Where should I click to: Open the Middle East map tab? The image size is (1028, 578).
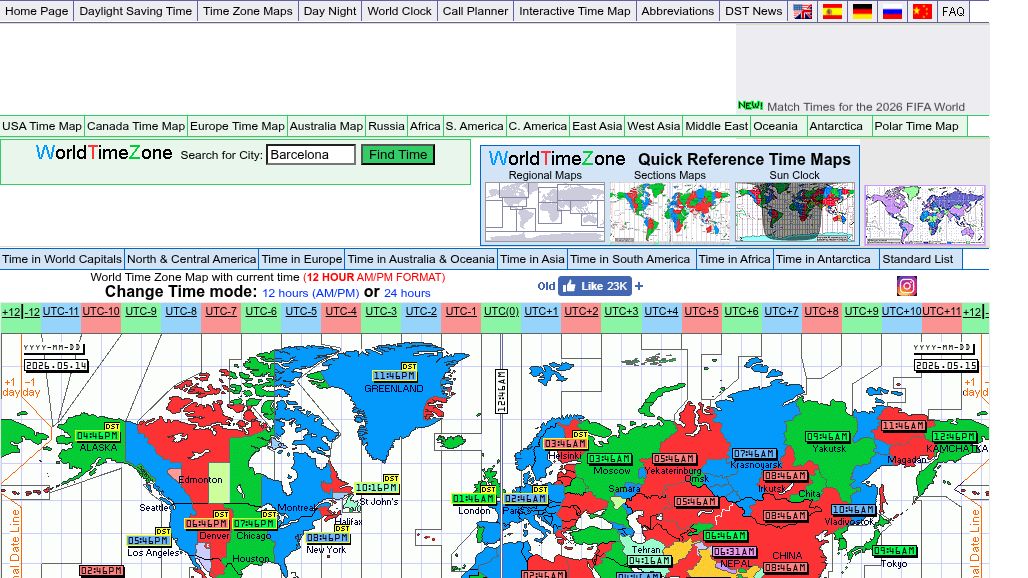pyautogui.click(x=716, y=126)
